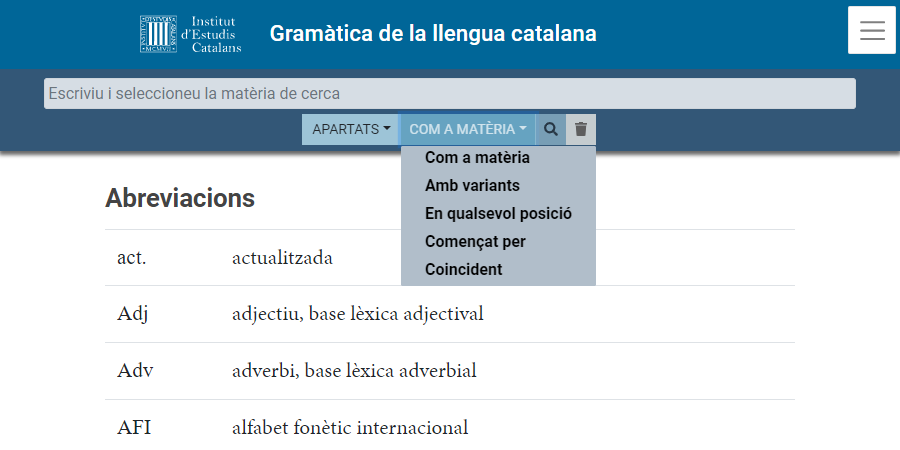Clear the search with the trash icon
This screenshot has width=900, height=450.
pos(581,129)
